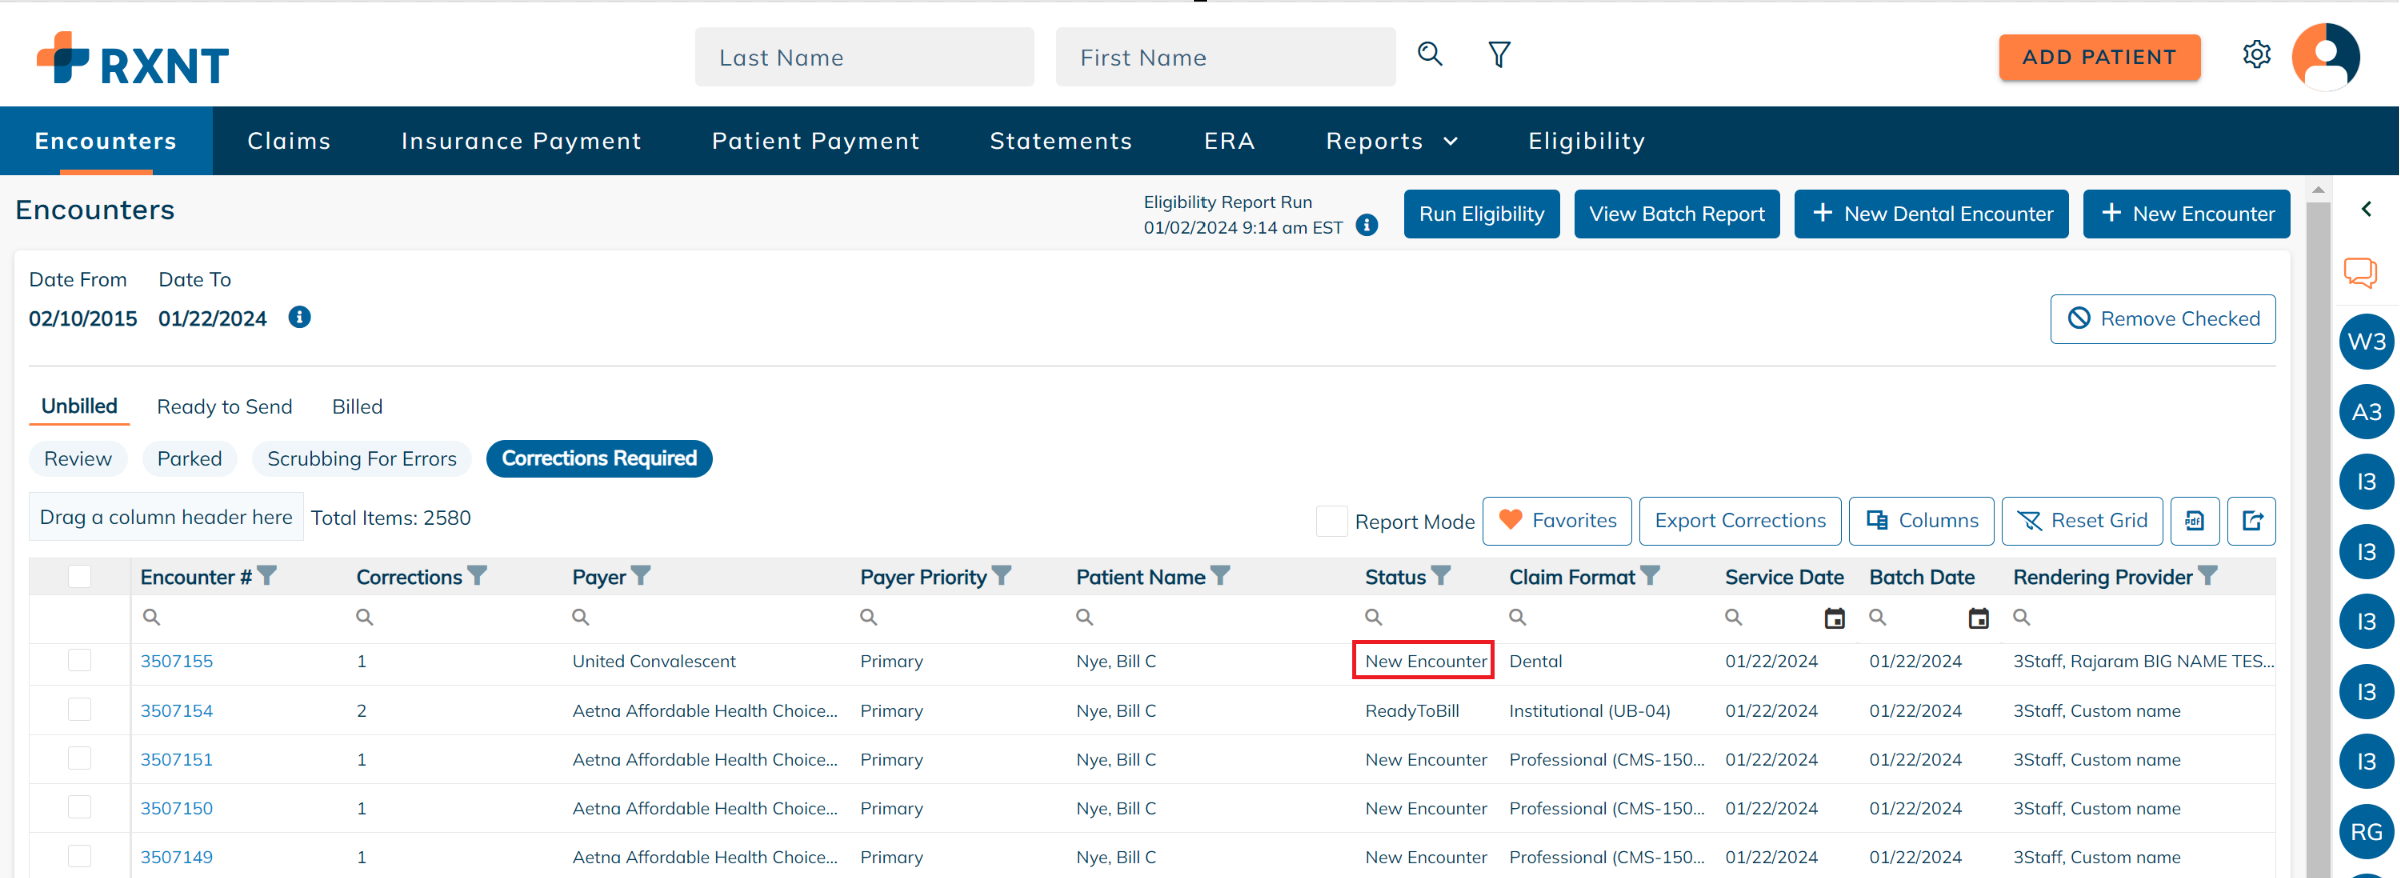The image size is (2400, 878).
Task: Click the chat bubble icon in sidebar
Action: tap(2360, 272)
